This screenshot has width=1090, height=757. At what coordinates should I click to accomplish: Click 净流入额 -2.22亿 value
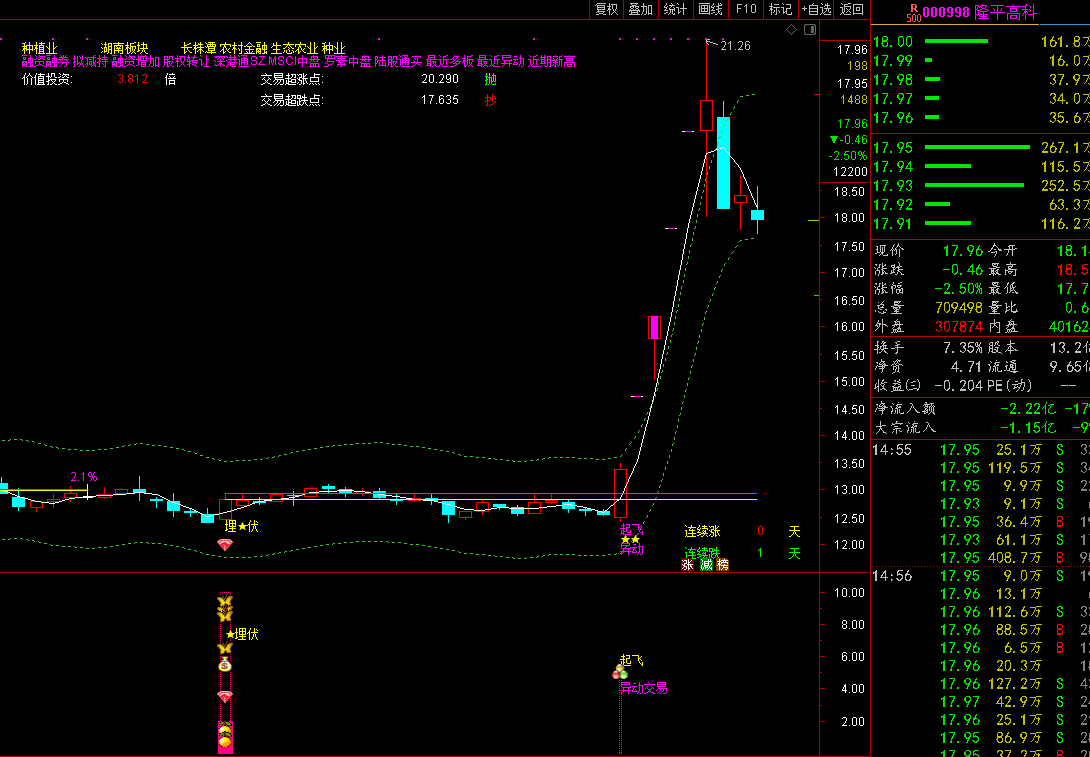[1028, 408]
